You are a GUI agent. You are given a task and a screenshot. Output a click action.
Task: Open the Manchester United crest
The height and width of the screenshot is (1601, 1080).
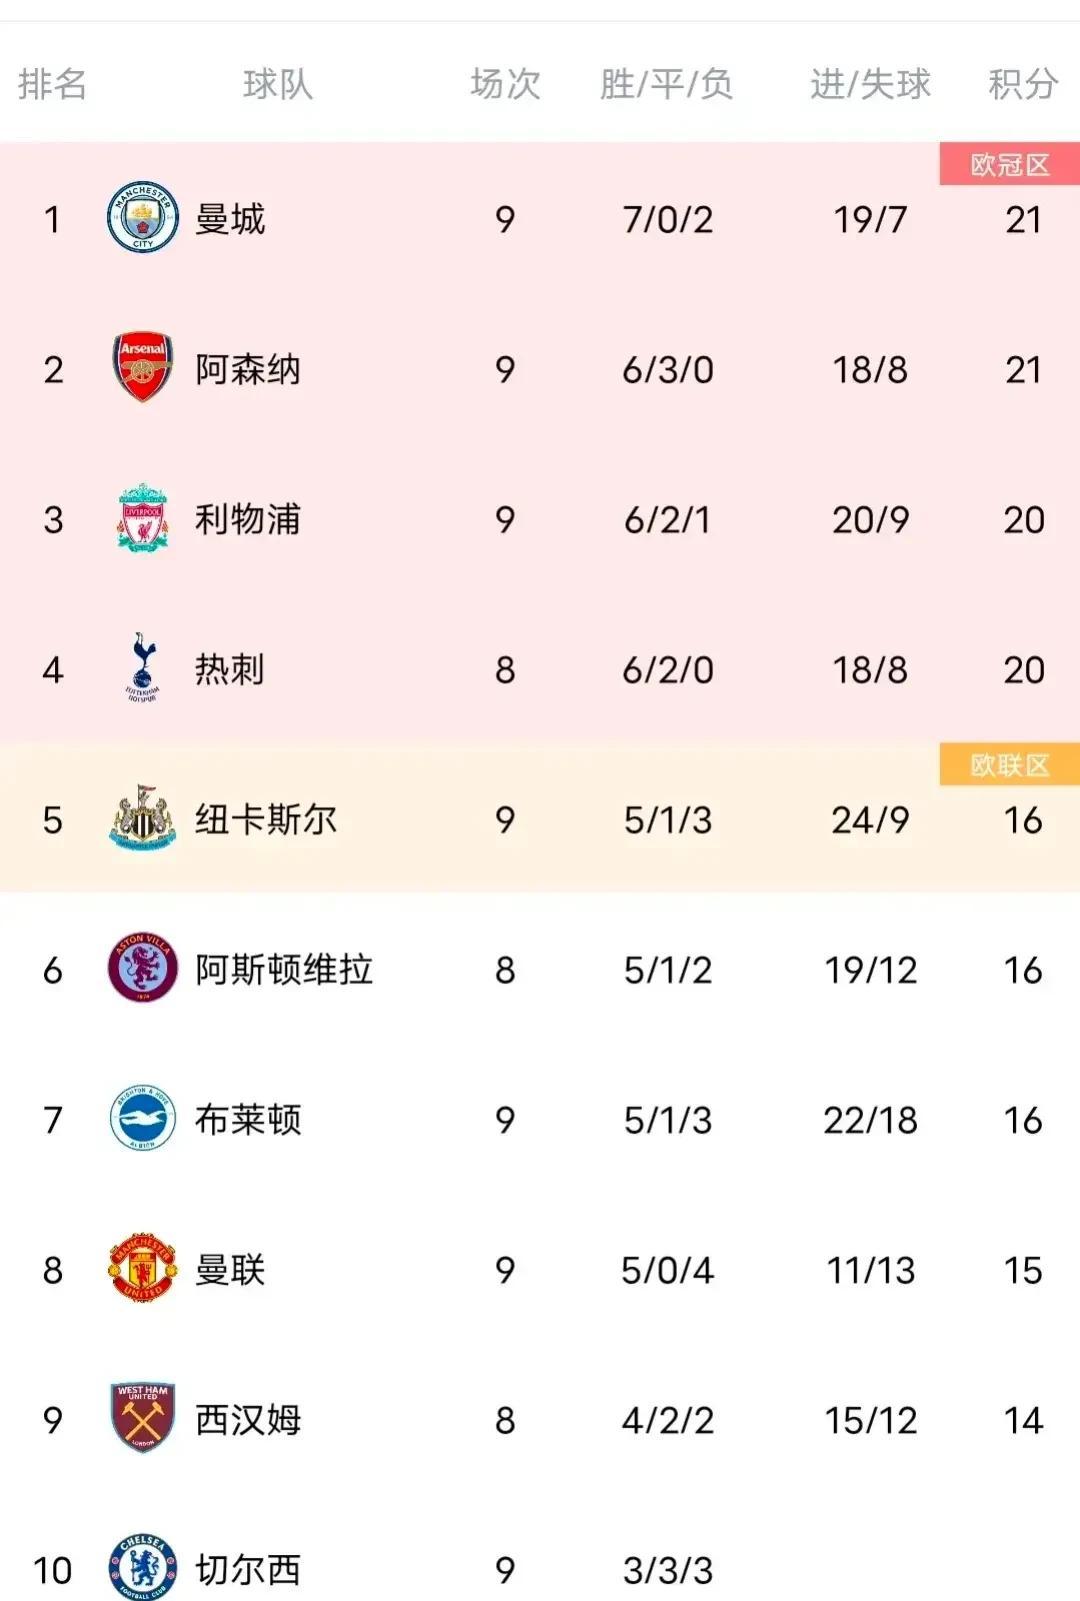pyautogui.click(x=142, y=1268)
